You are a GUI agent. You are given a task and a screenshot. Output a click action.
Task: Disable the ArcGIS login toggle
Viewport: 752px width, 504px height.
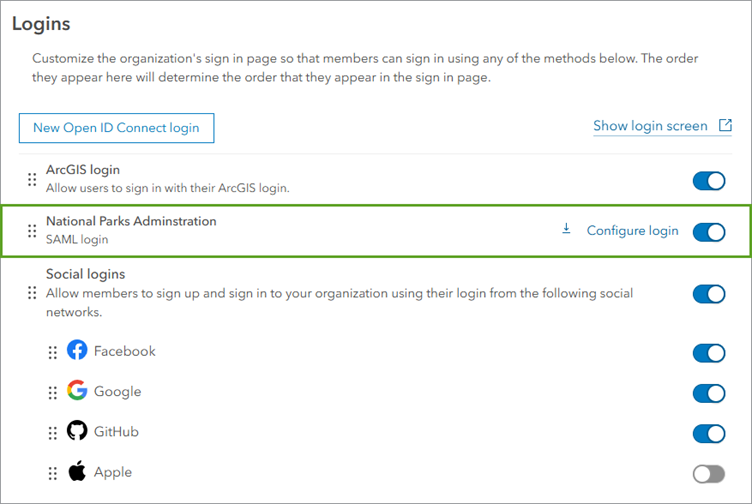[x=708, y=181]
